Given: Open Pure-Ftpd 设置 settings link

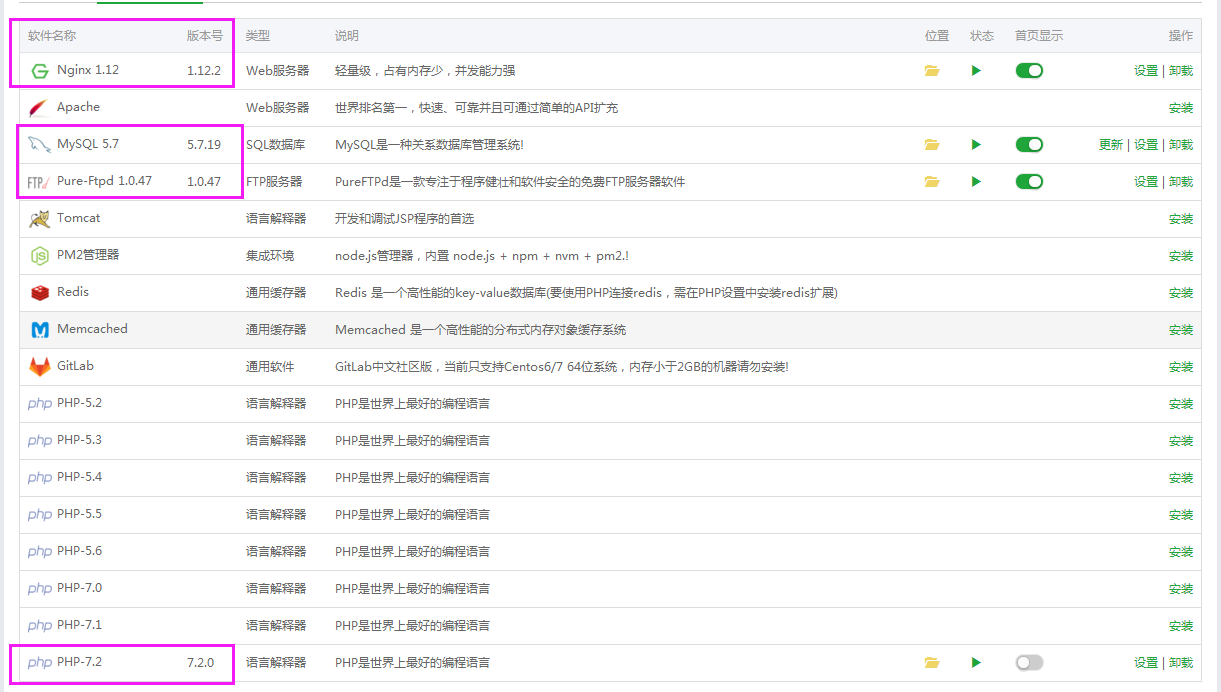Looking at the screenshot, I should pyautogui.click(x=1146, y=182).
